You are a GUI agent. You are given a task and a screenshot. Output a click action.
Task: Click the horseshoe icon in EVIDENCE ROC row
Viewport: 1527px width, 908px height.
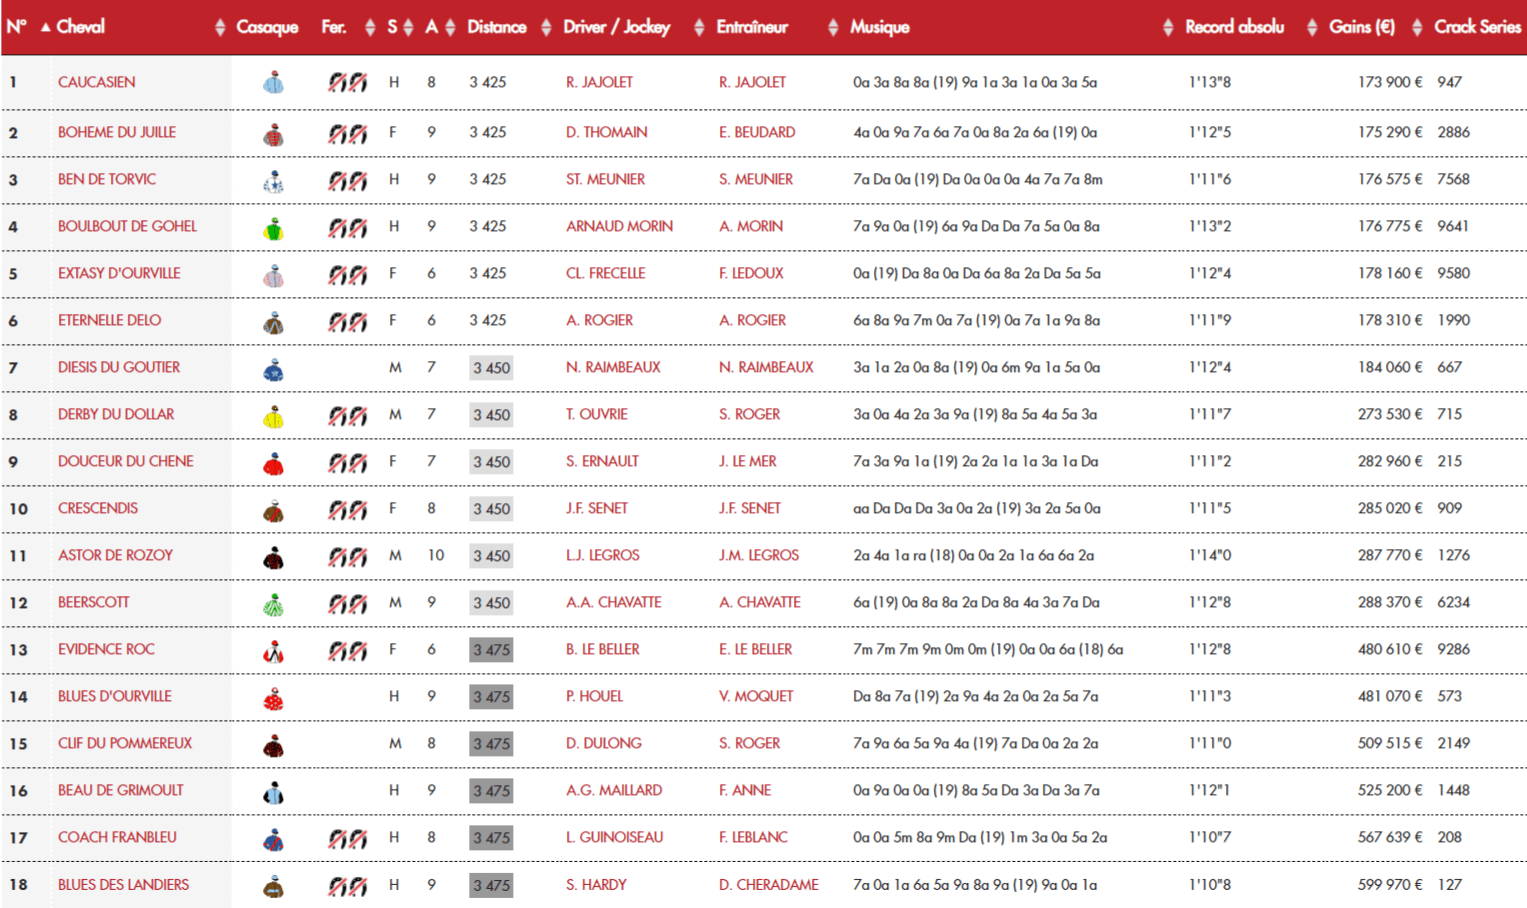pyautogui.click(x=347, y=650)
